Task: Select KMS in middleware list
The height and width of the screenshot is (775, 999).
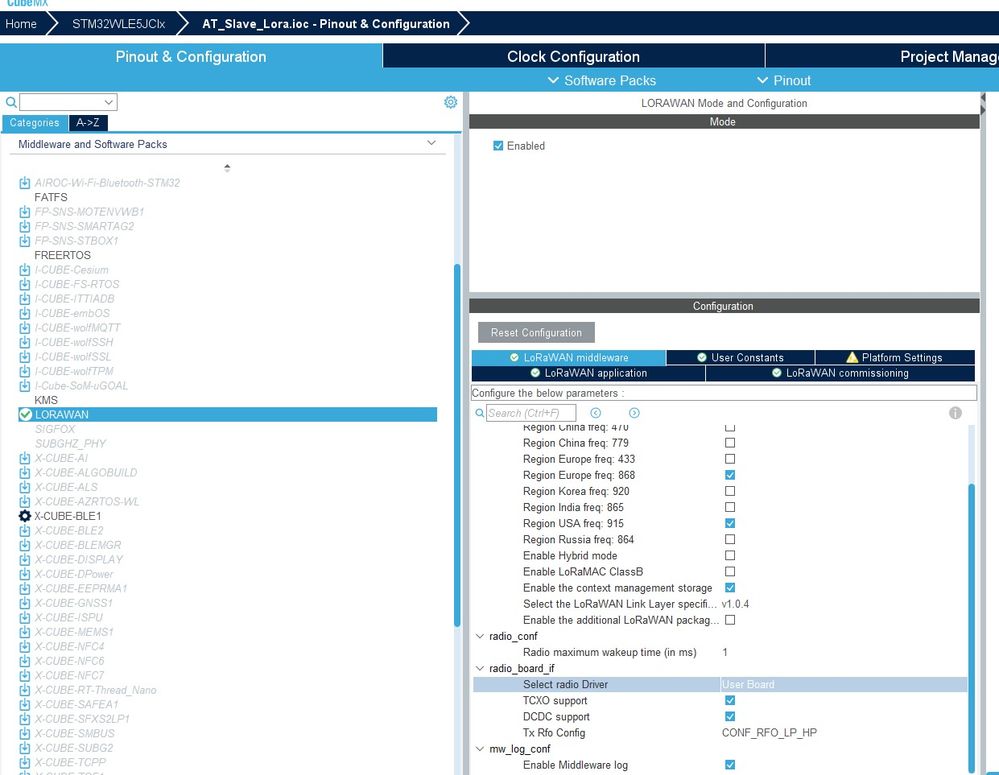Action: [x=46, y=400]
